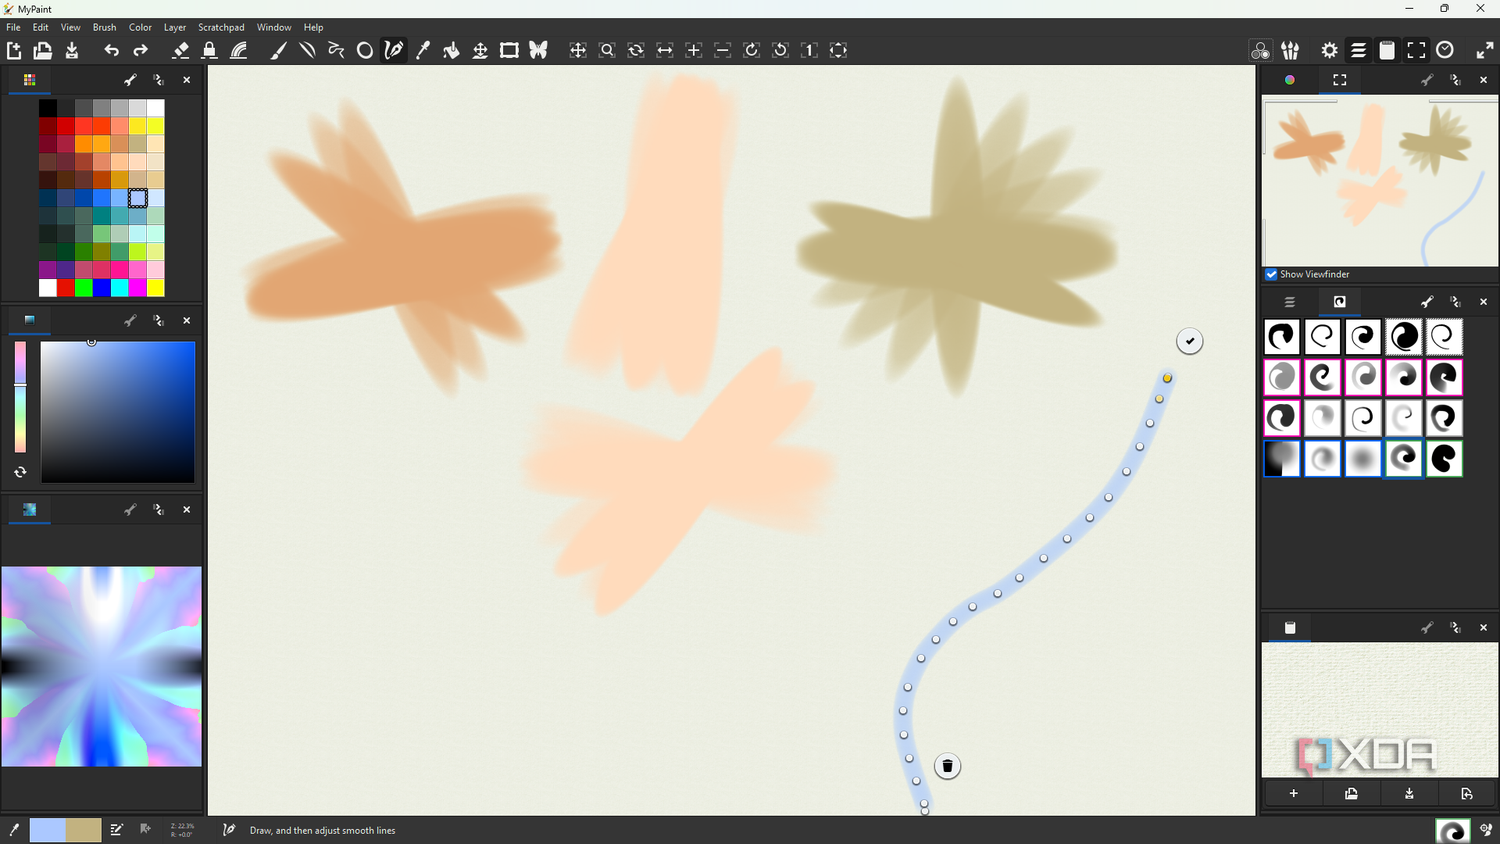Toggle the scratchpad panel notepad icon

pyautogui.click(x=1387, y=50)
